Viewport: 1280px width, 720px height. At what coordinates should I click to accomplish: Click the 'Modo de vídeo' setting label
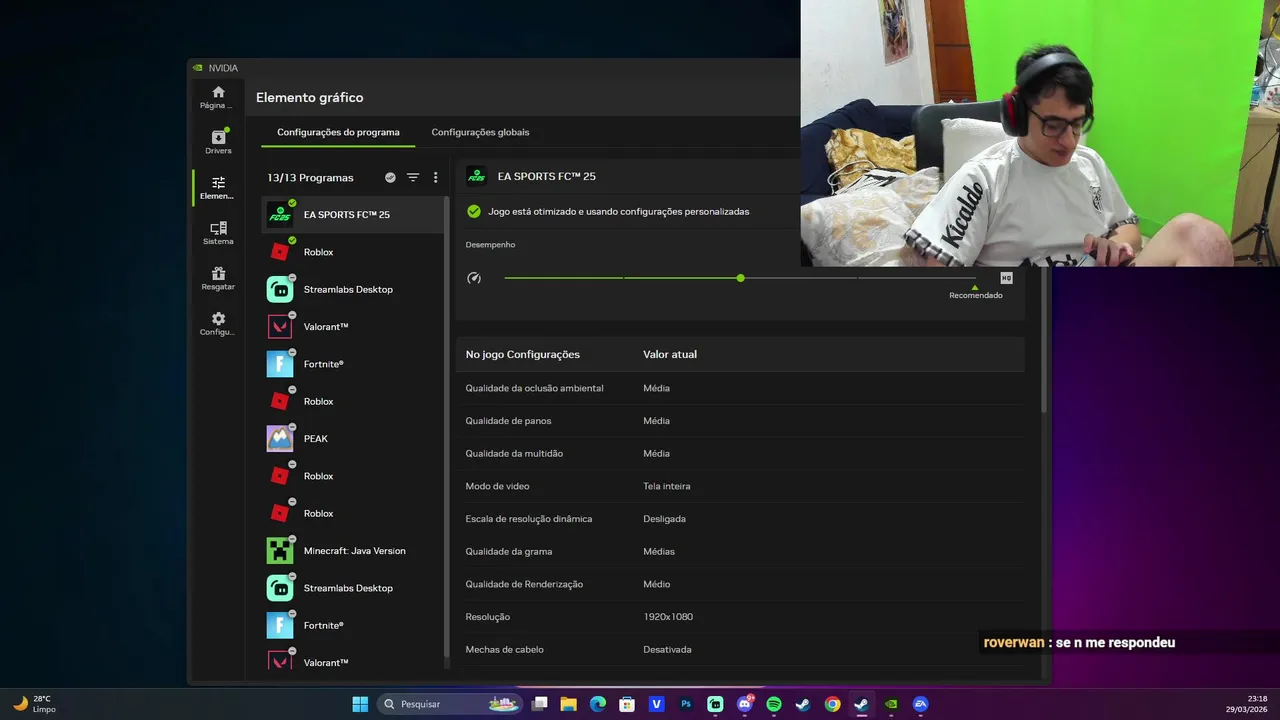click(497, 486)
